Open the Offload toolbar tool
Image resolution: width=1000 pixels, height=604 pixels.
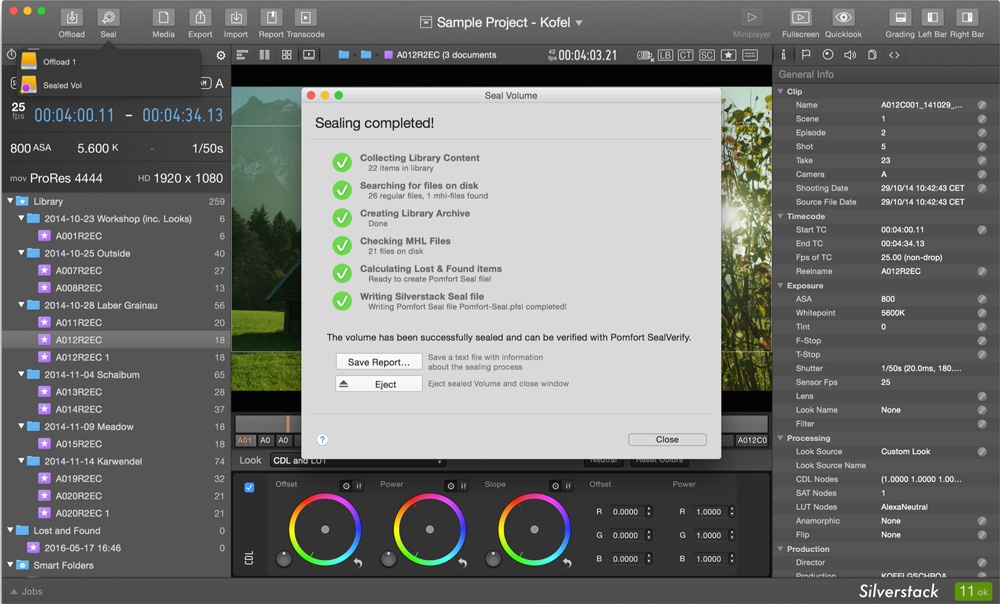click(x=71, y=23)
